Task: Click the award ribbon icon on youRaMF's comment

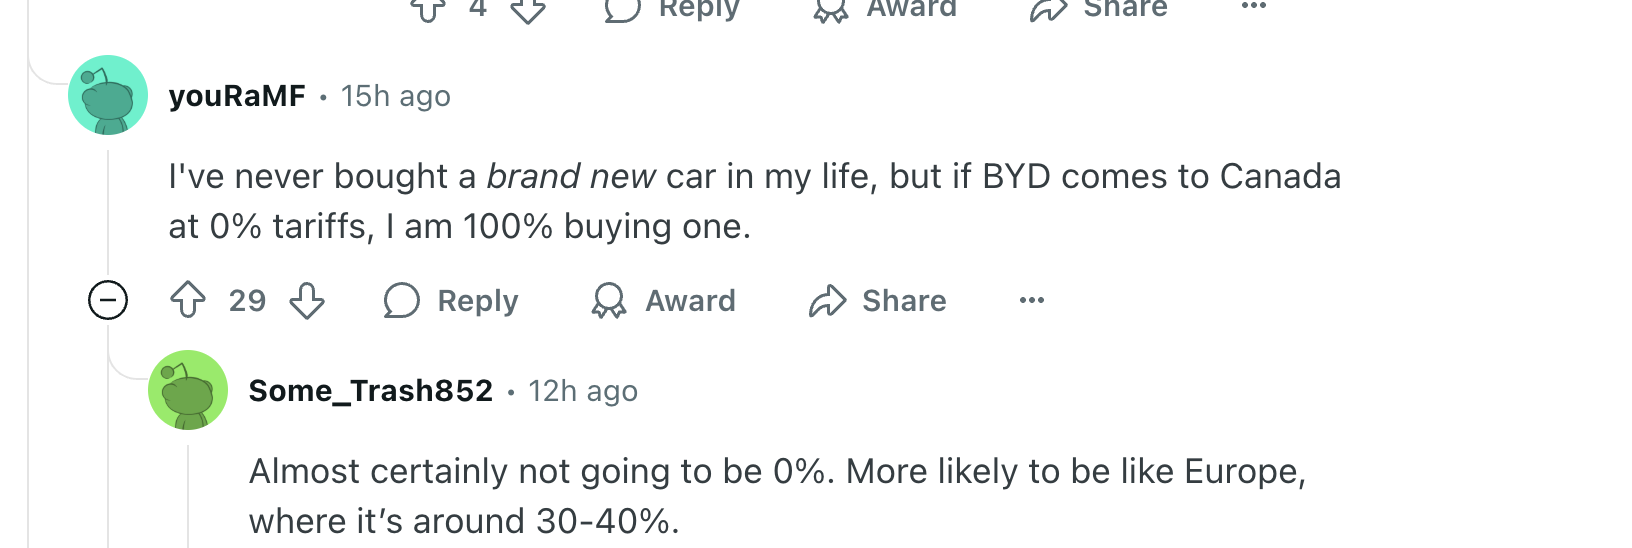Action: coord(609,300)
